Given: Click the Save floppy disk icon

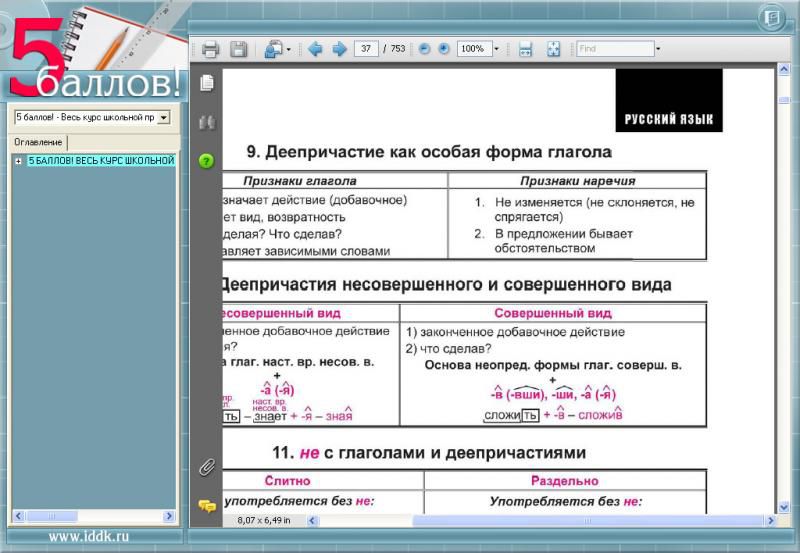Looking at the screenshot, I should click(x=238, y=49).
